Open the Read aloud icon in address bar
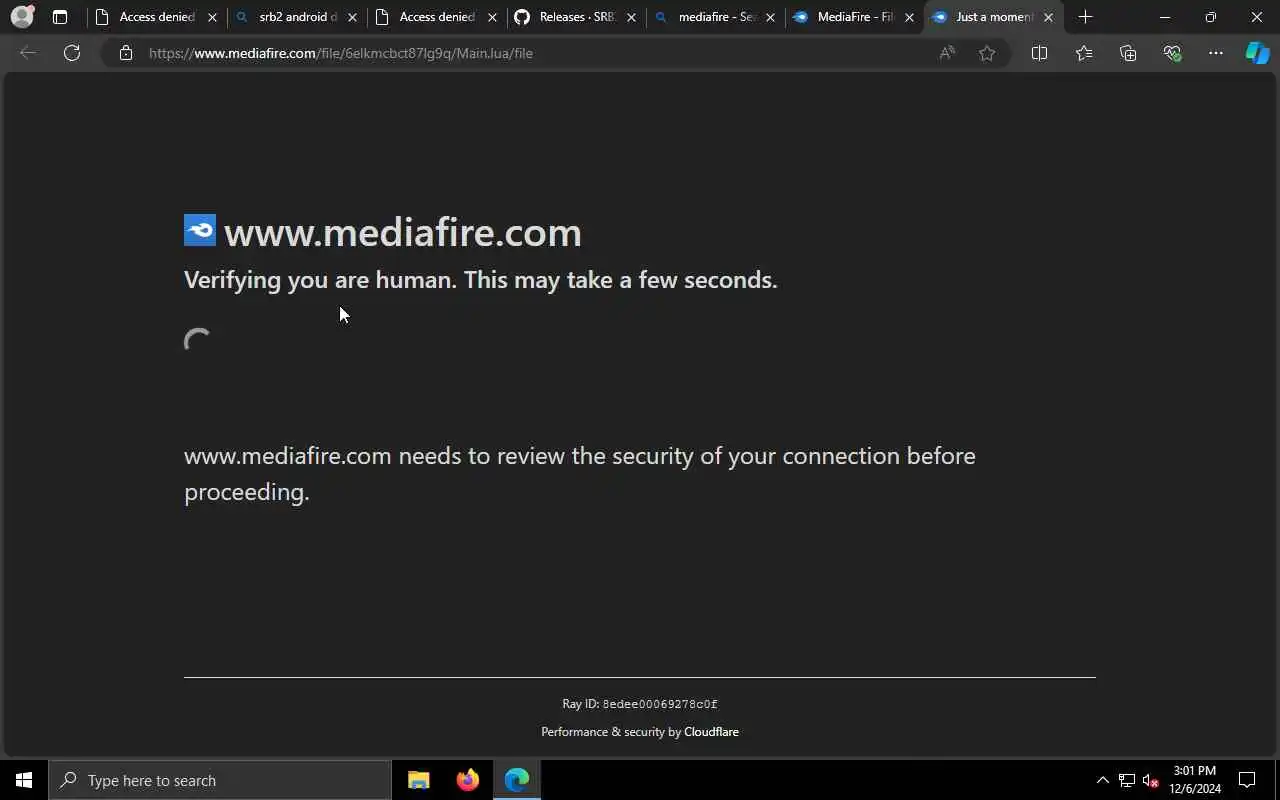Screen dimensions: 1280x800 [947, 53]
